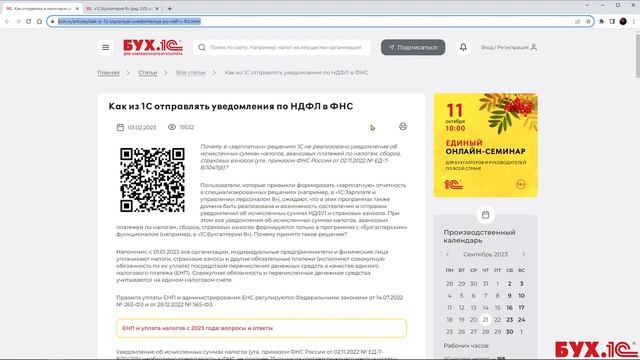640x360 pixels.
Task: Open notifications bell icon
Action: [x=463, y=47]
